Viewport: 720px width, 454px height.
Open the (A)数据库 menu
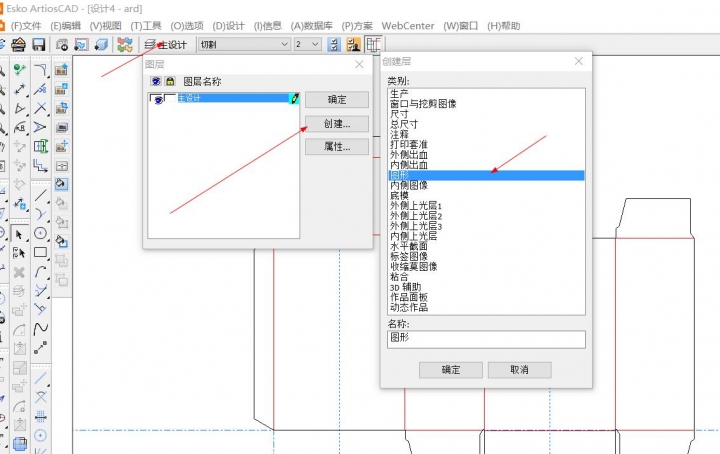(312, 25)
